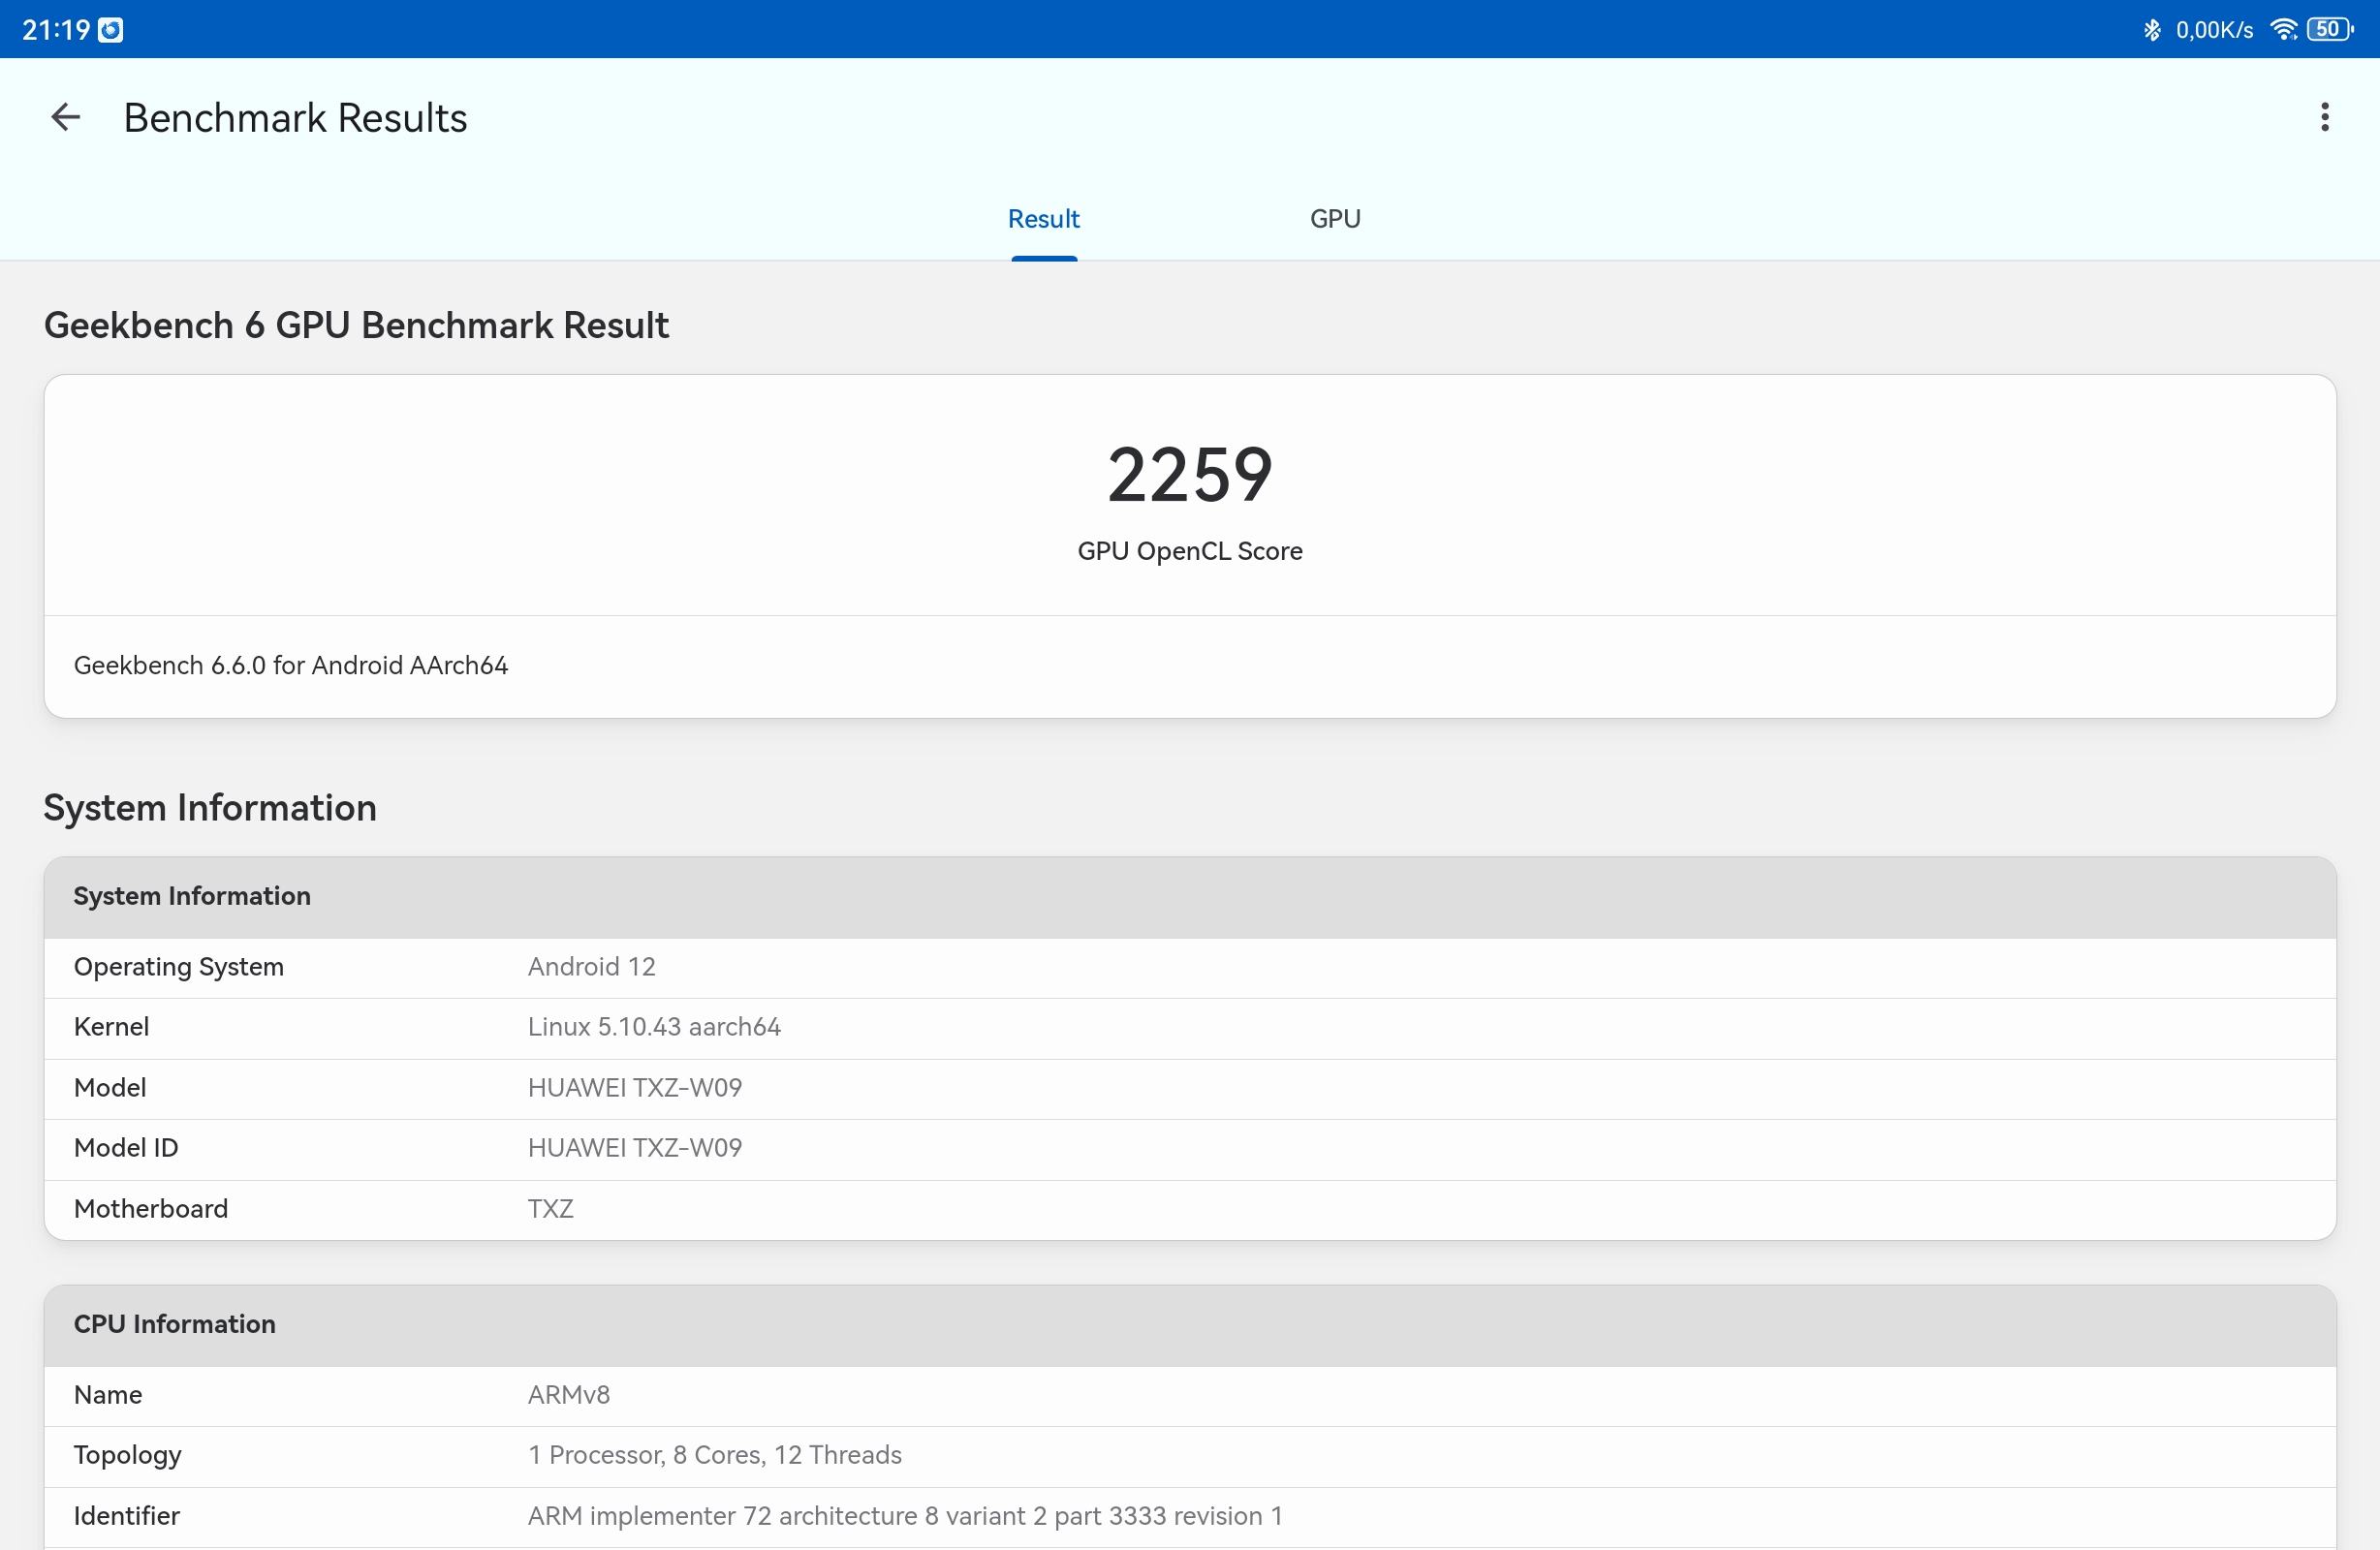Switch to the GPU tab
The height and width of the screenshot is (1550, 2380).
[x=1335, y=218]
